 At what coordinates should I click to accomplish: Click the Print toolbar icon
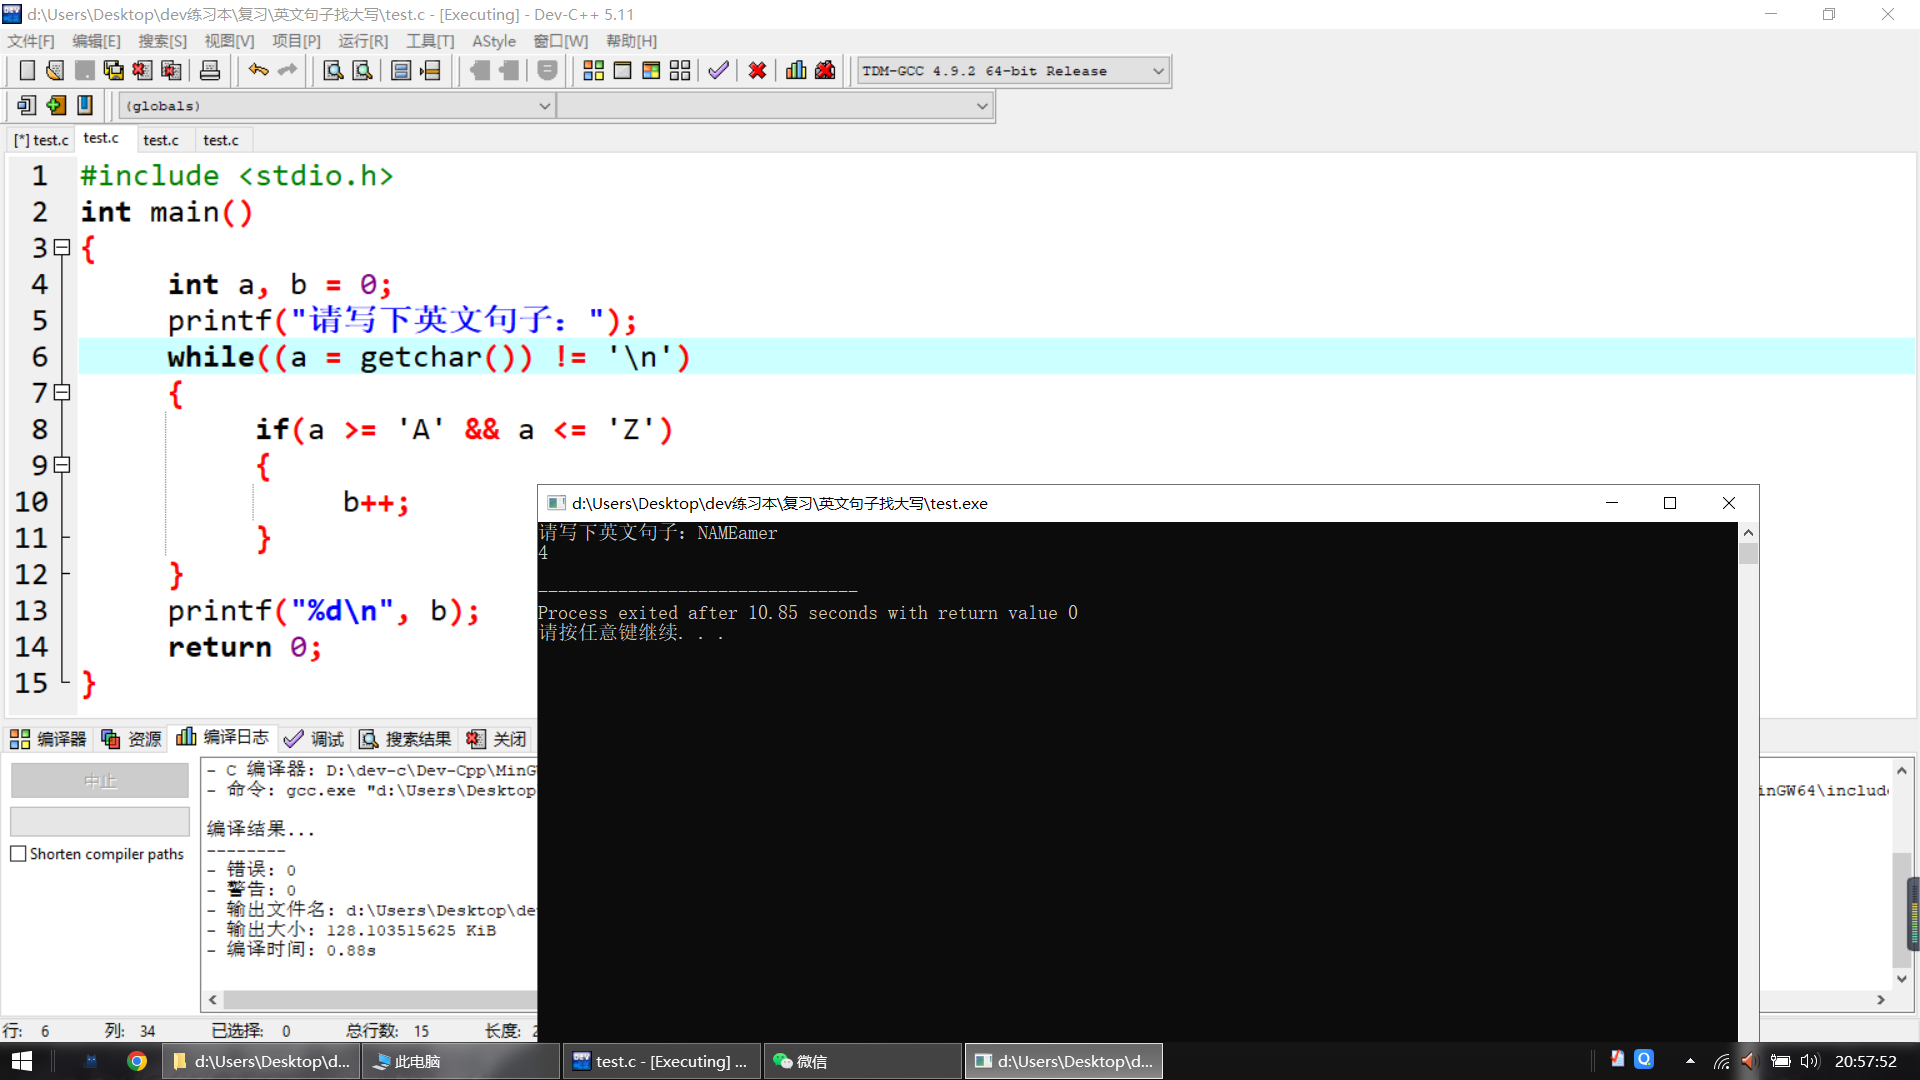coord(210,70)
